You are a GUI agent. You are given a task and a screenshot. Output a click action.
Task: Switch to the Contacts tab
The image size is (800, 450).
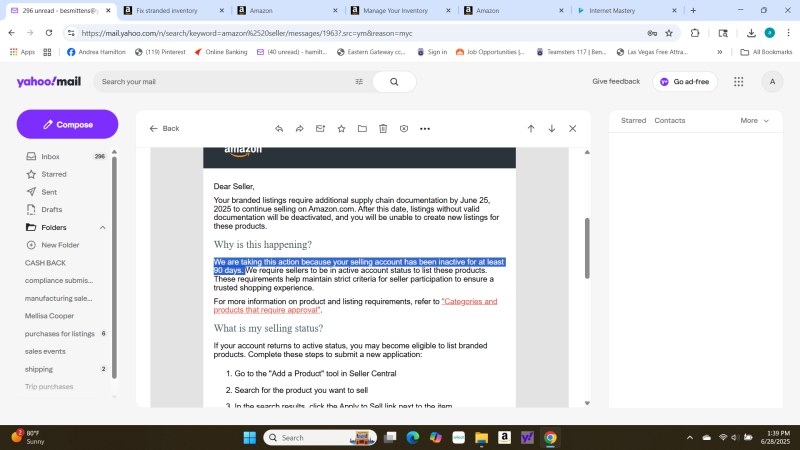[669, 121]
